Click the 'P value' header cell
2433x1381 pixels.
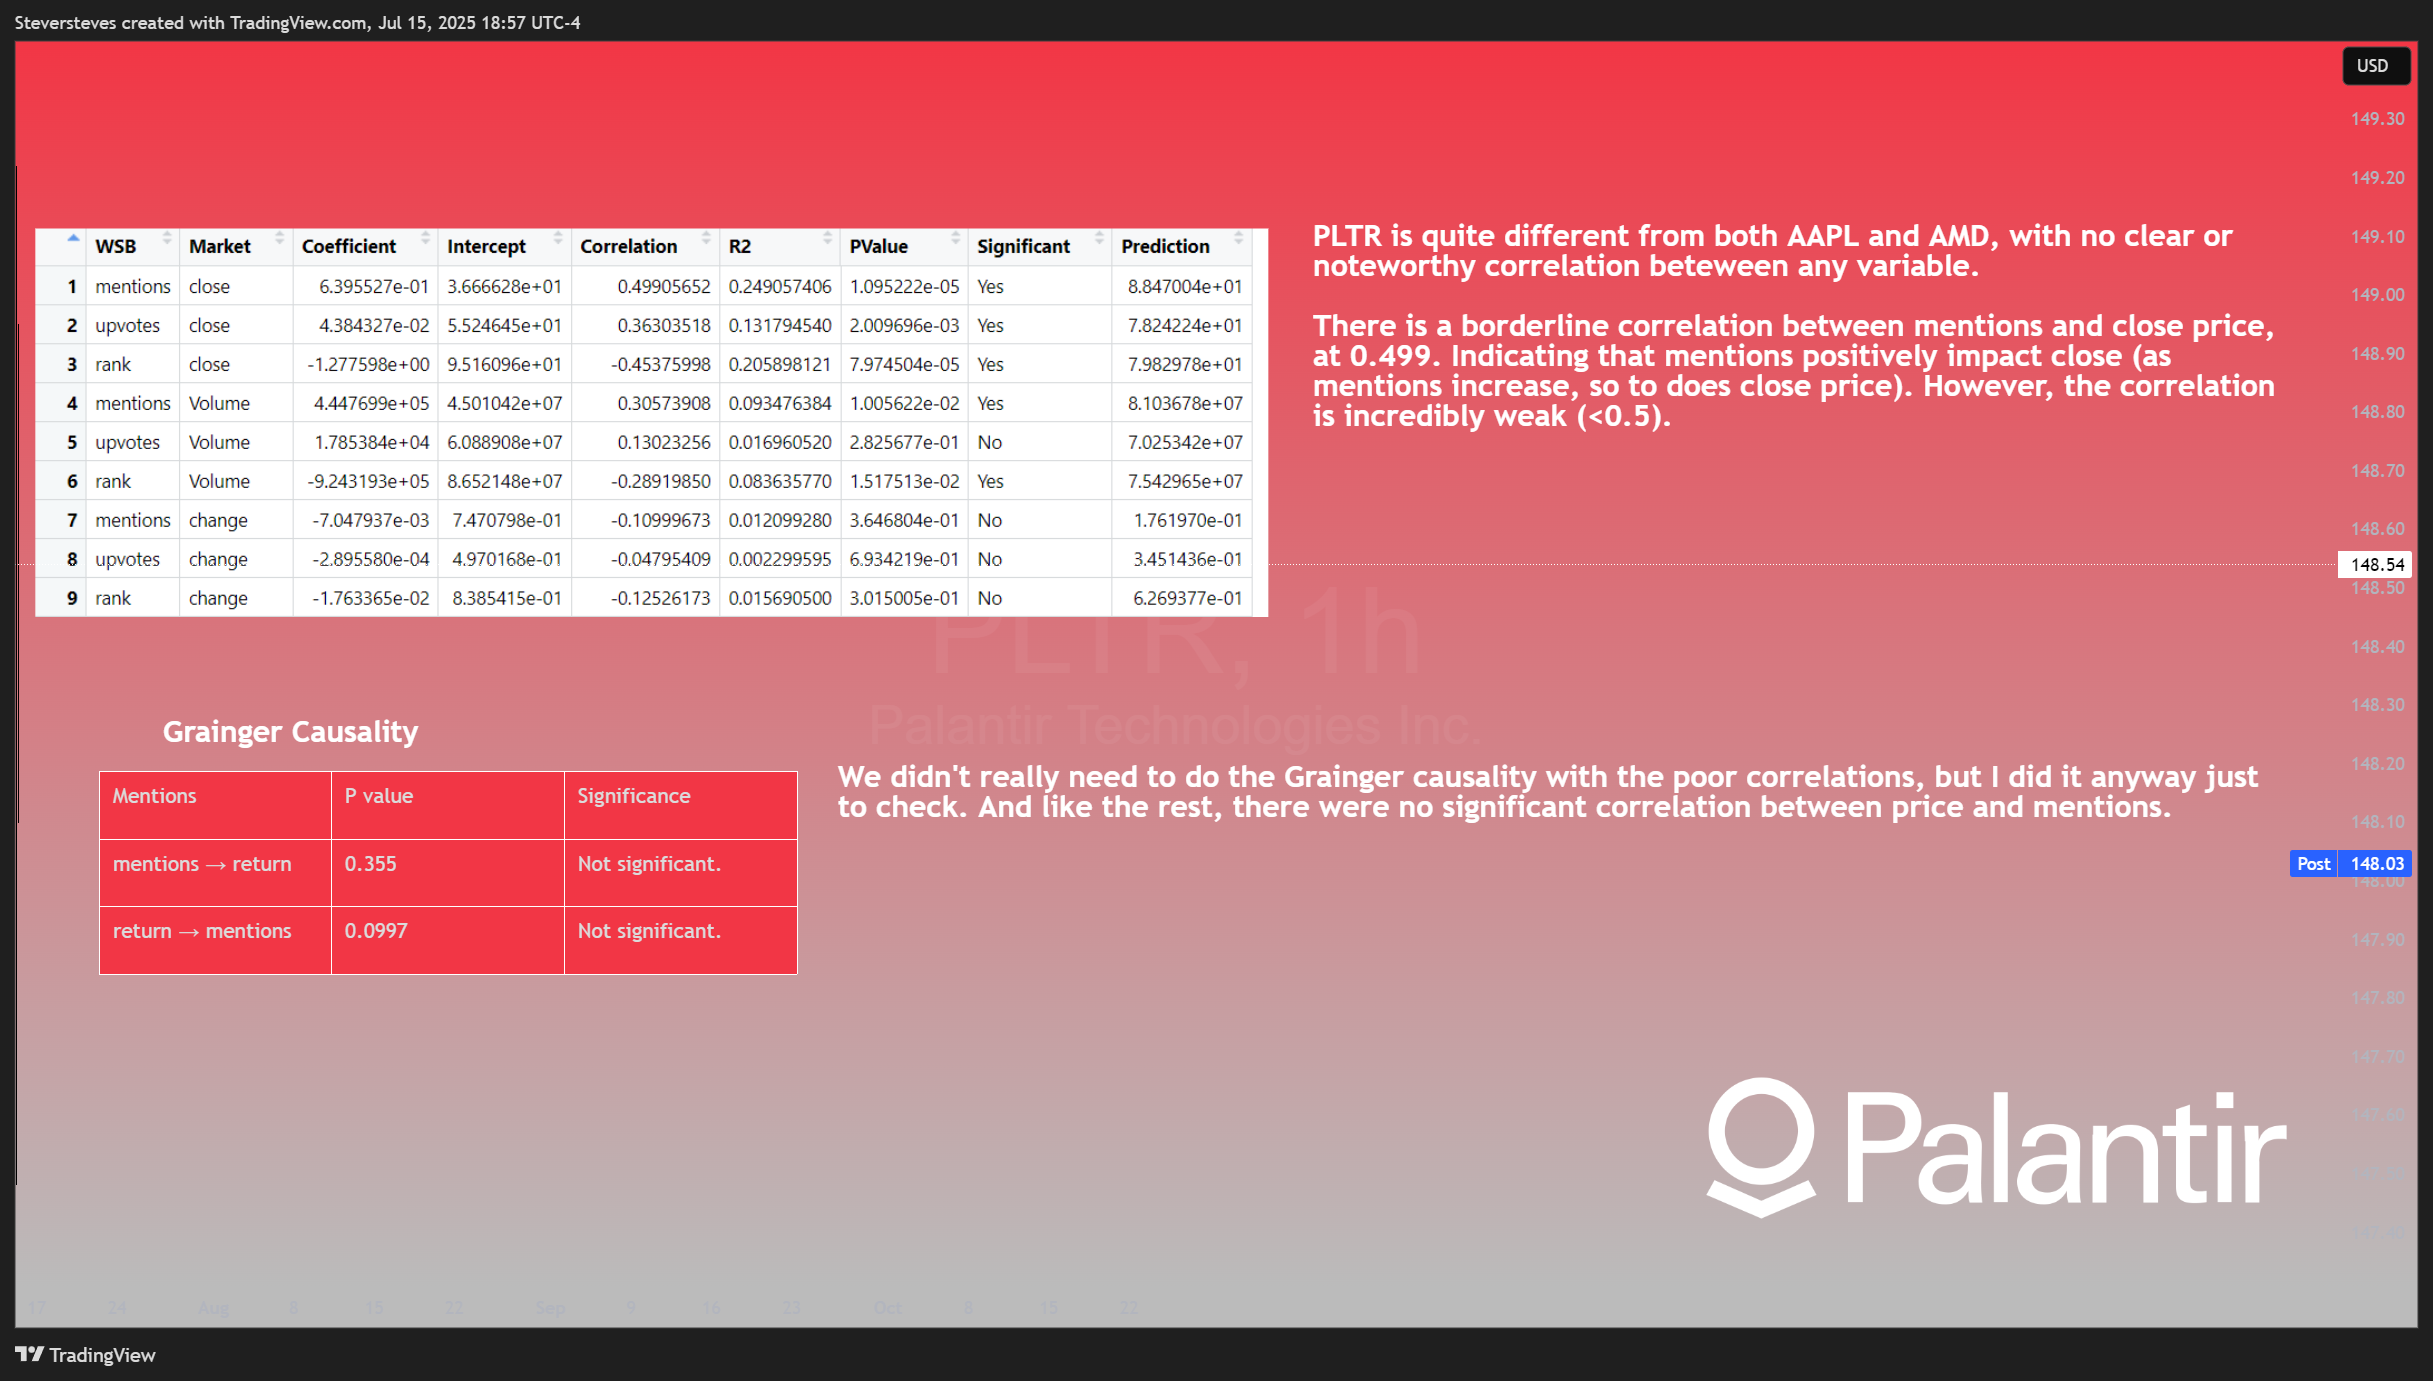(448, 805)
